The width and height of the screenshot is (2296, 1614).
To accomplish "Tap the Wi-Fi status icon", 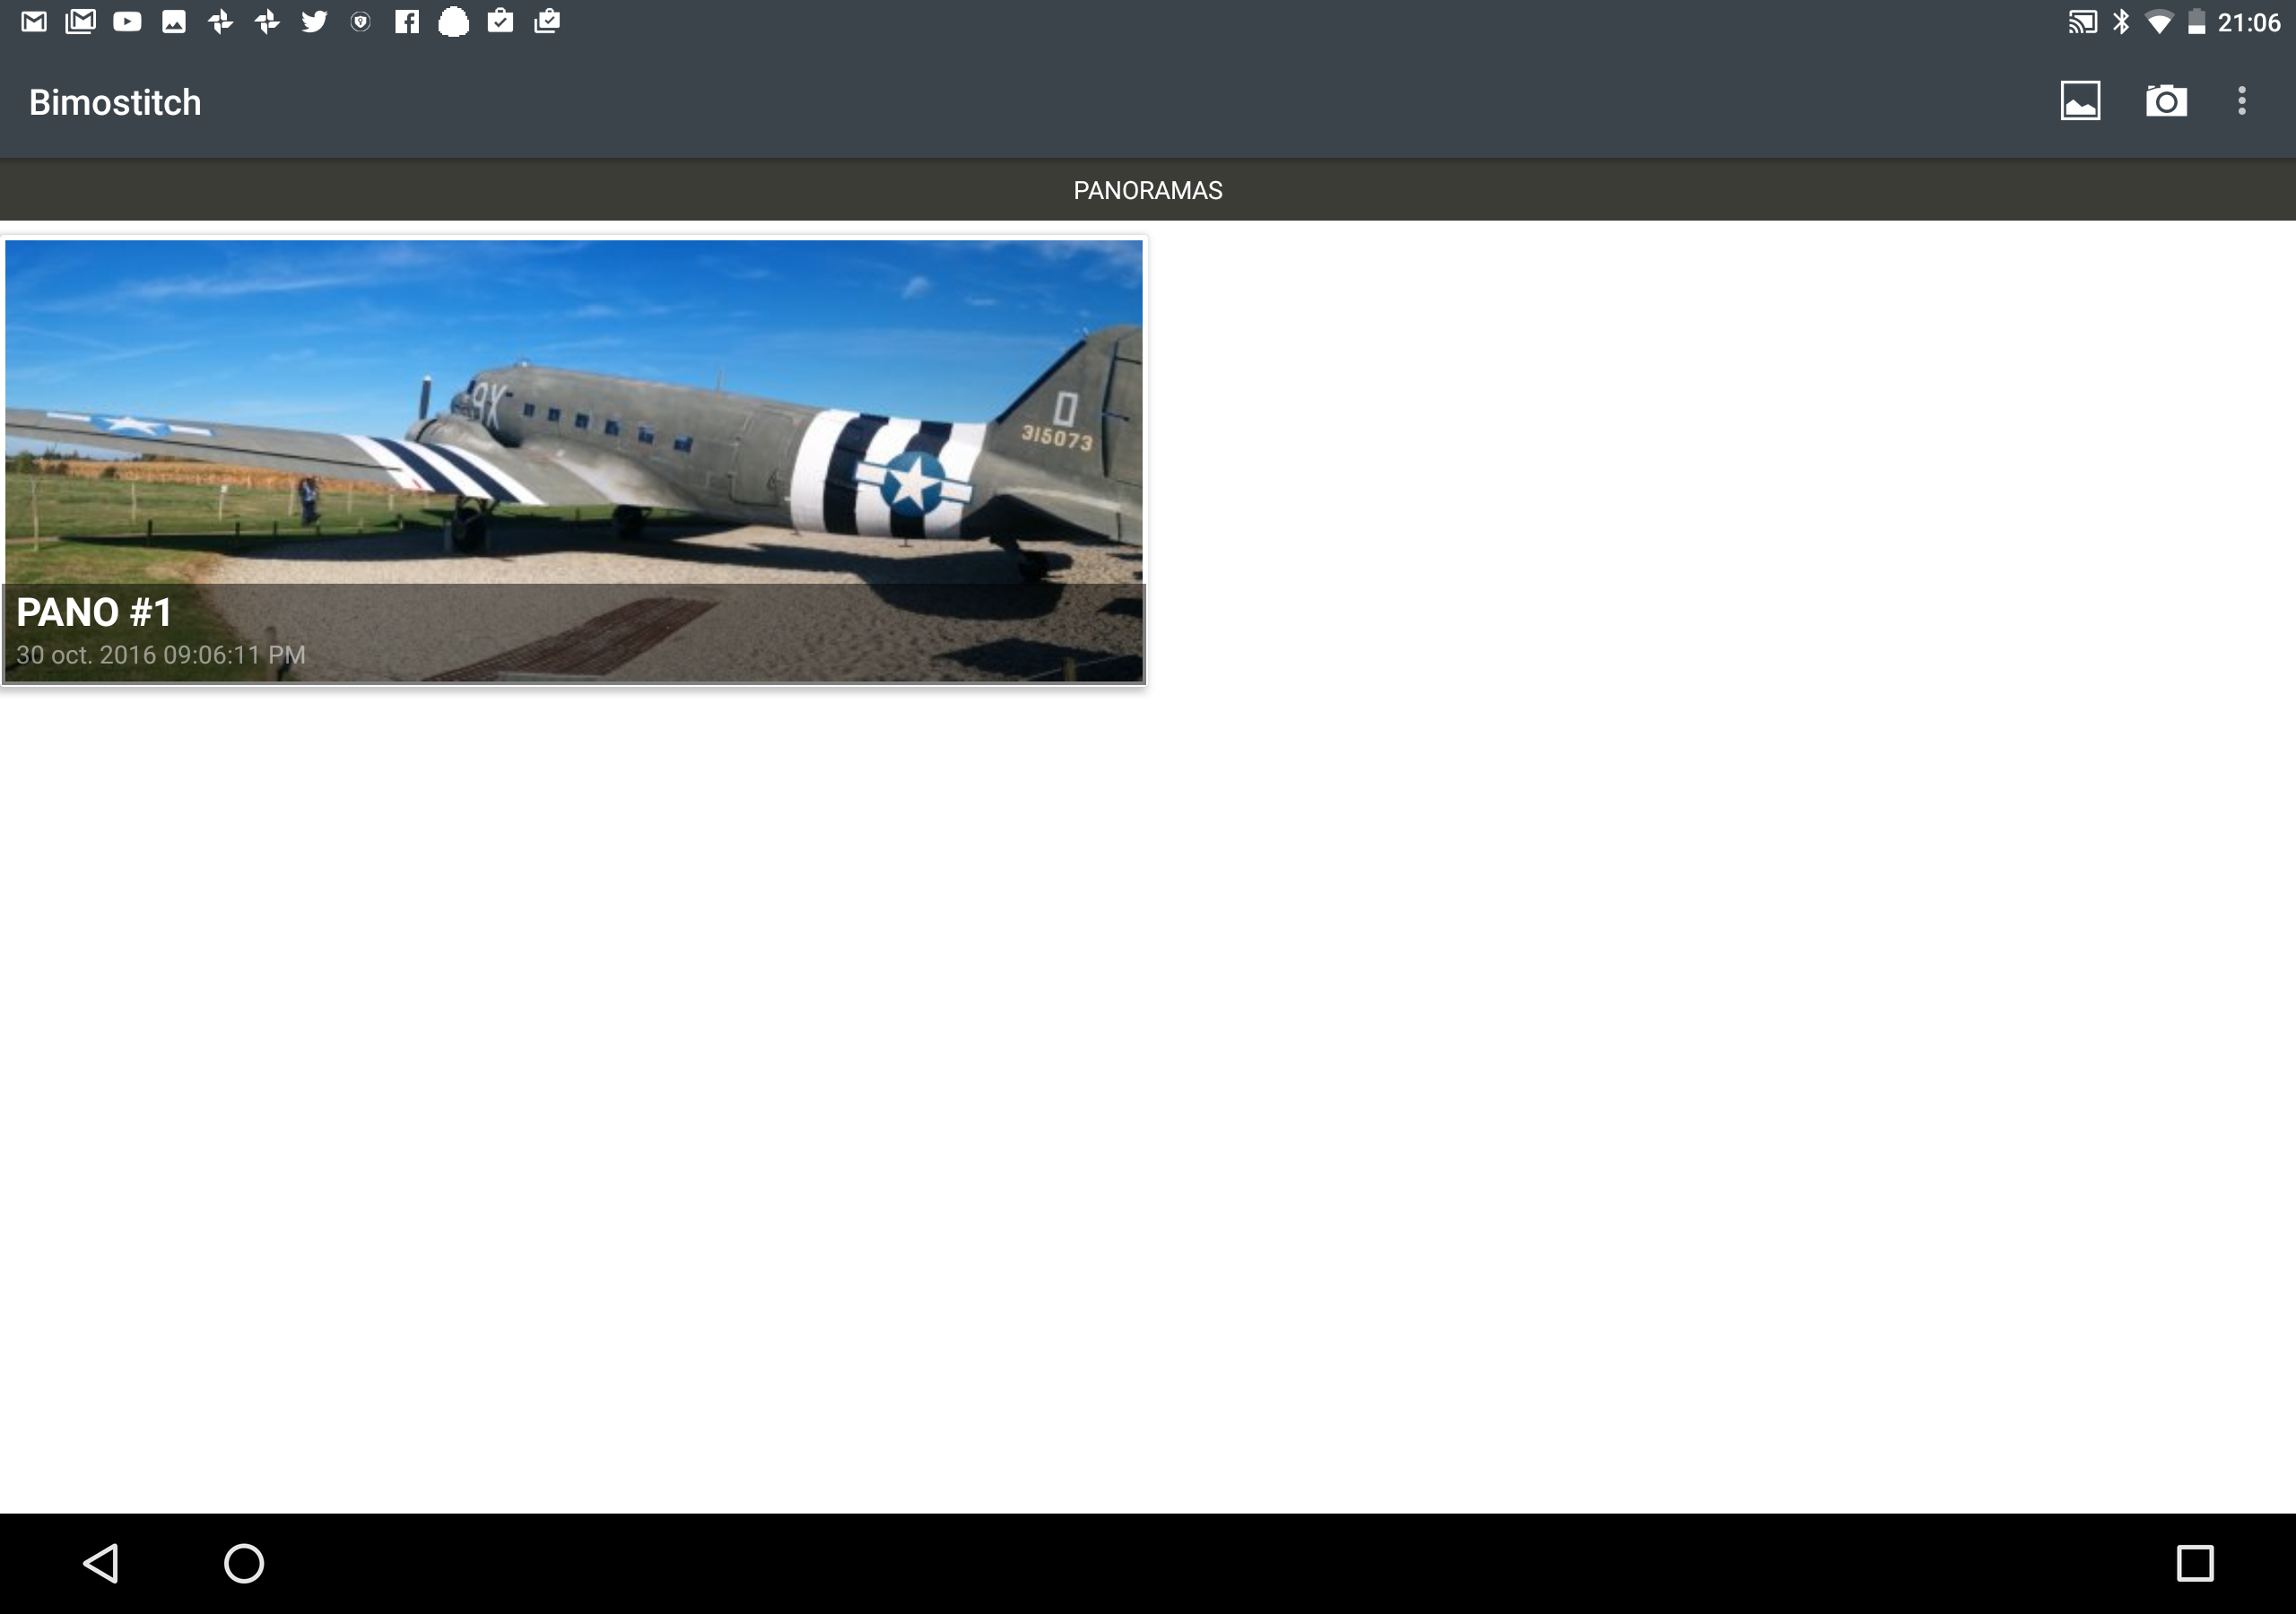I will point(2159,21).
